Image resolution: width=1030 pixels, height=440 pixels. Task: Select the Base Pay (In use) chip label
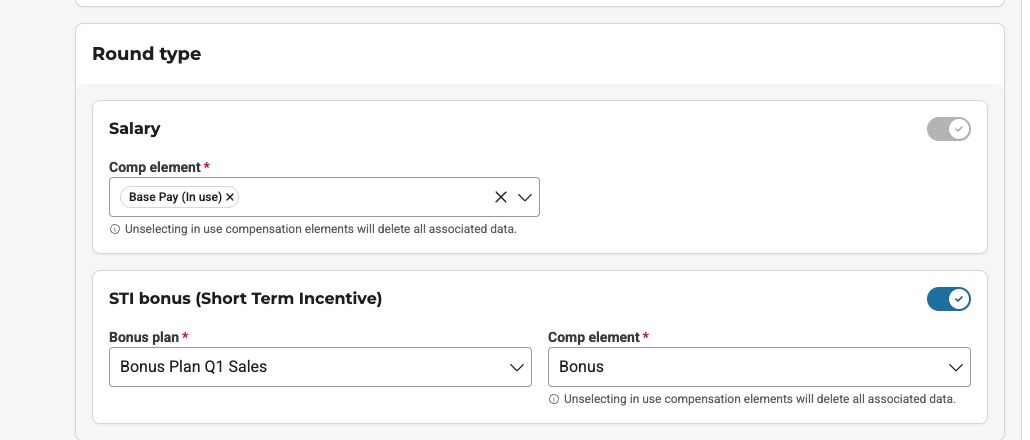click(x=175, y=197)
